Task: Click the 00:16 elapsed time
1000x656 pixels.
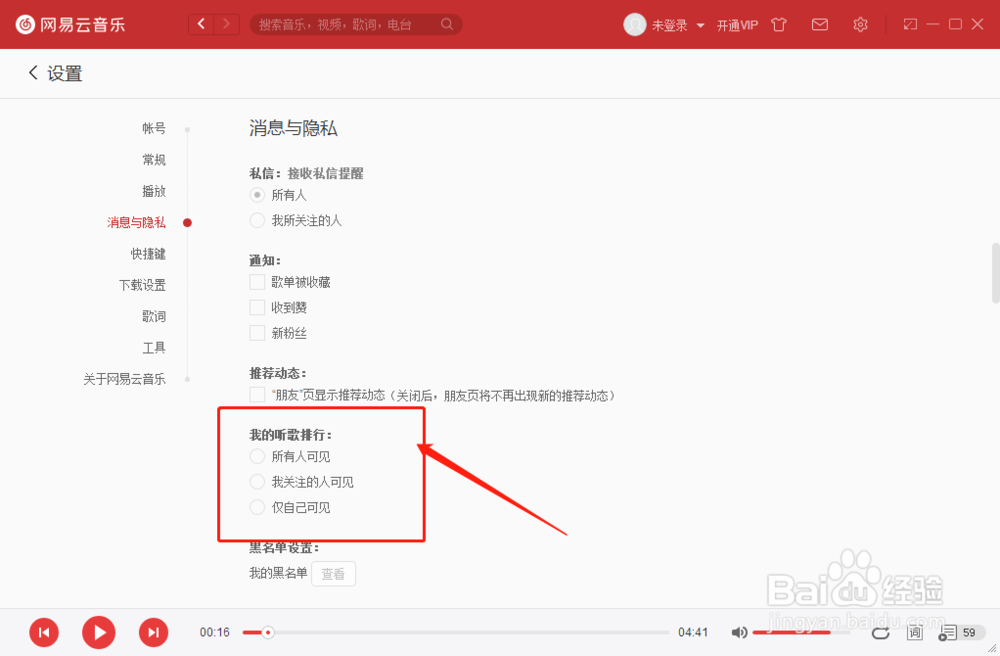Action: pos(214,632)
